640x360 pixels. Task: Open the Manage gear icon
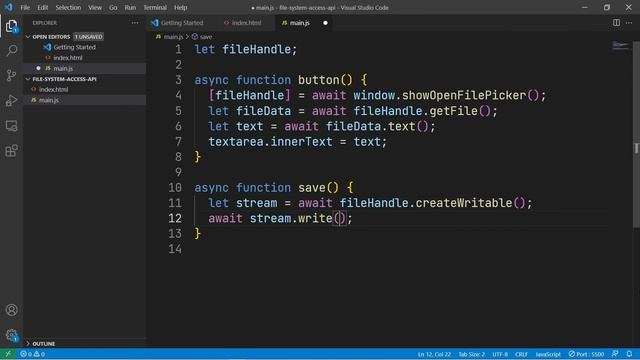click(x=11, y=336)
